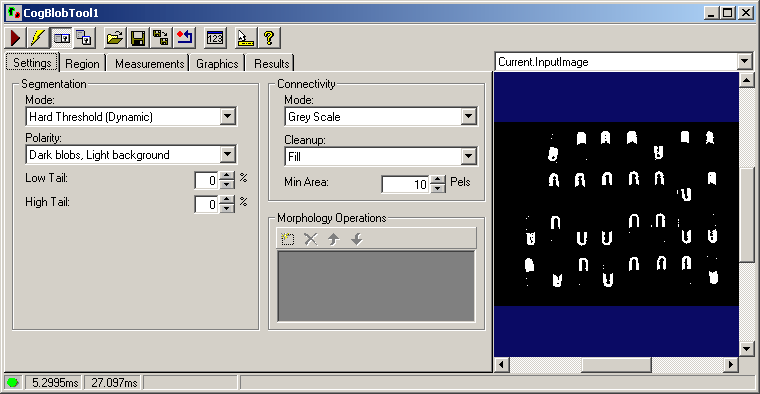Click the image display scroll-down arrow
The width and height of the screenshot is (760, 394).
(746, 348)
